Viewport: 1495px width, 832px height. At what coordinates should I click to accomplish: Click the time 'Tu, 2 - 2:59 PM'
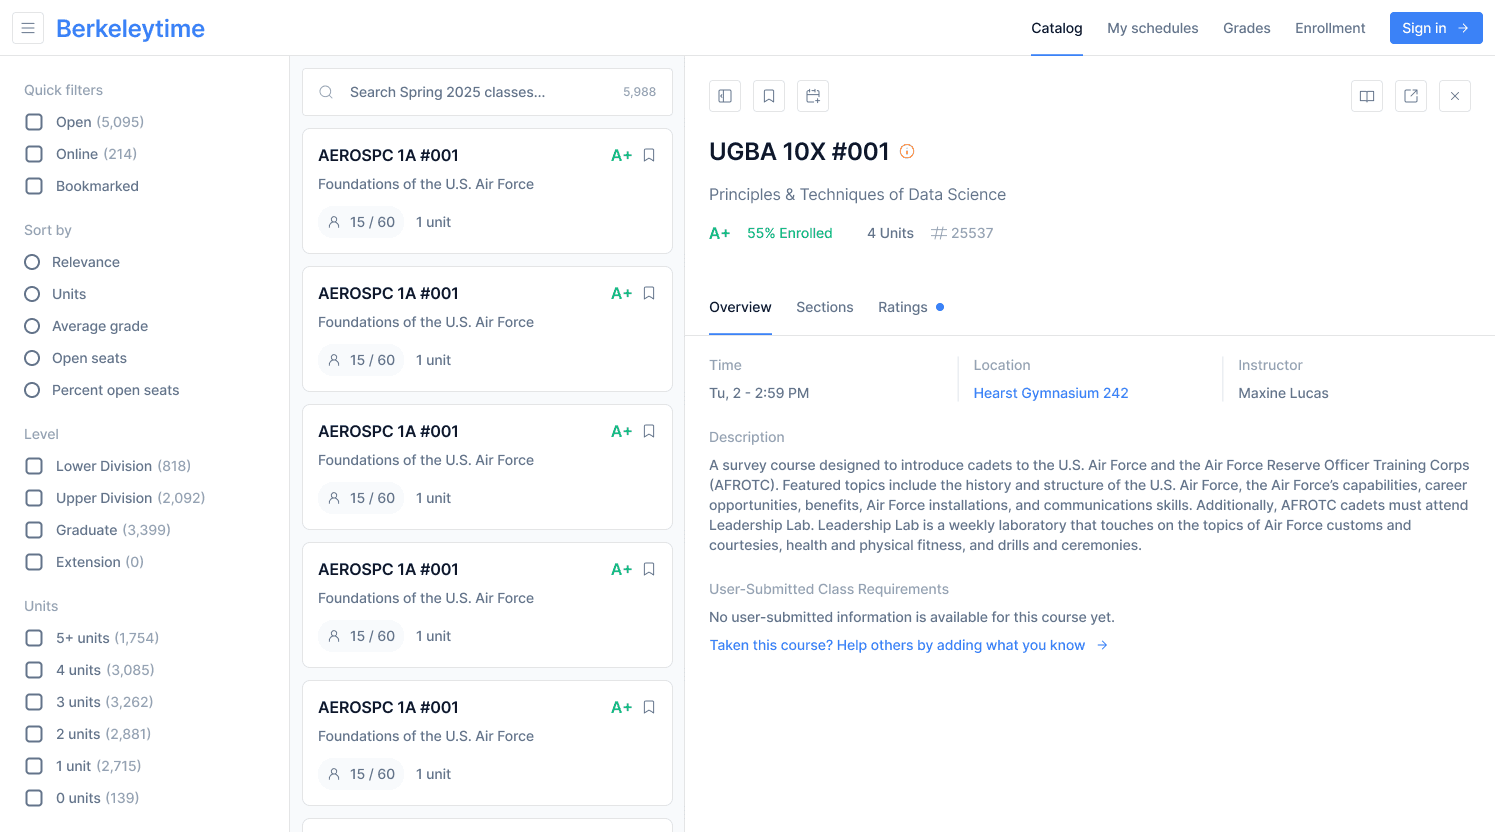(x=759, y=393)
